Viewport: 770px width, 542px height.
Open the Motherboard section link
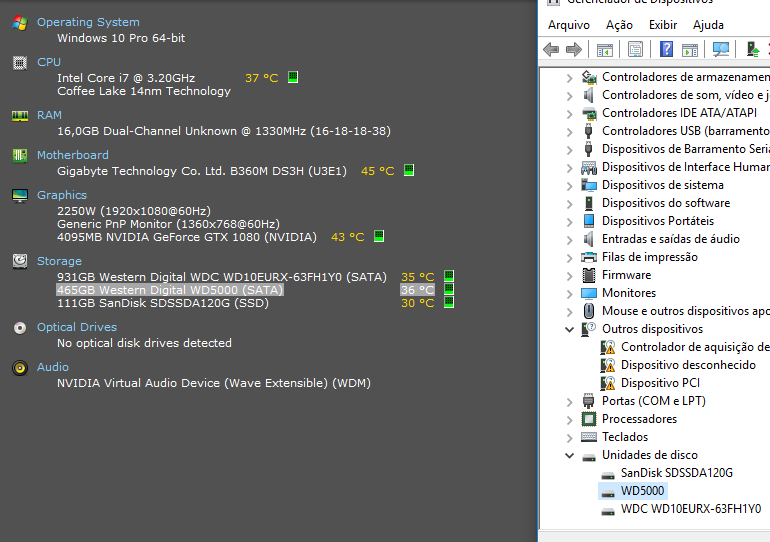coord(73,155)
